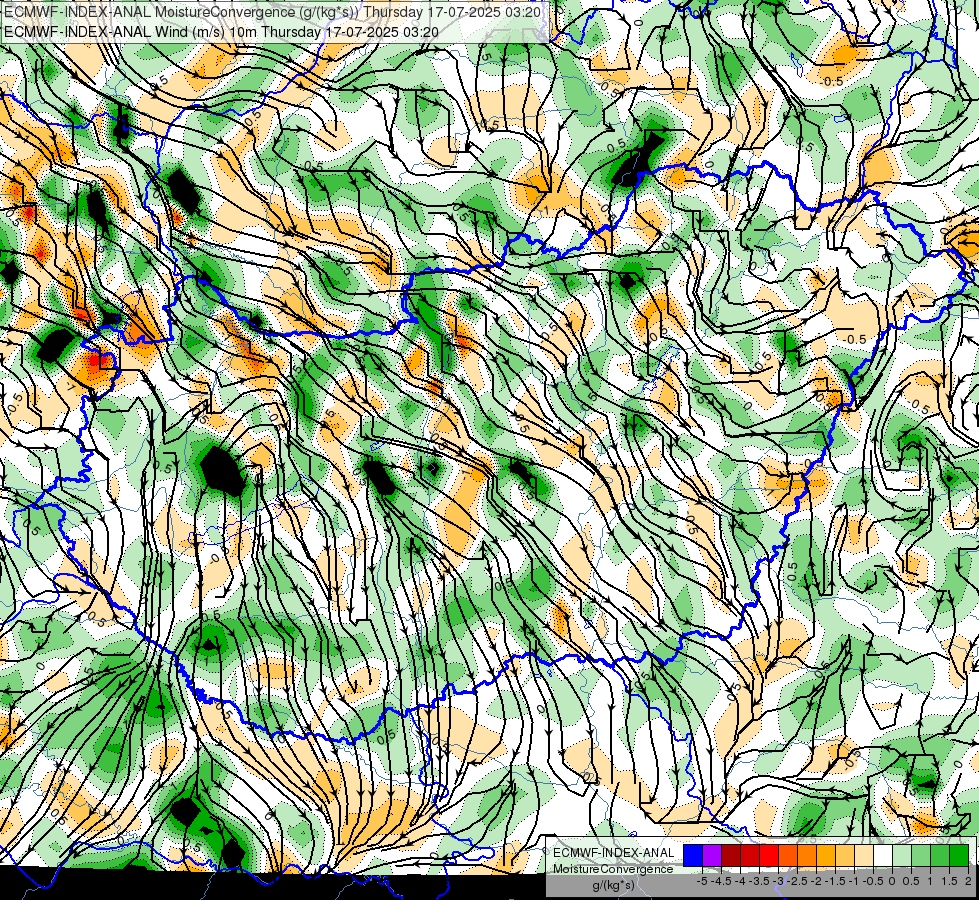Click the dark maroon swatch in the legend
979x900 pixels.
pos(731,856)
